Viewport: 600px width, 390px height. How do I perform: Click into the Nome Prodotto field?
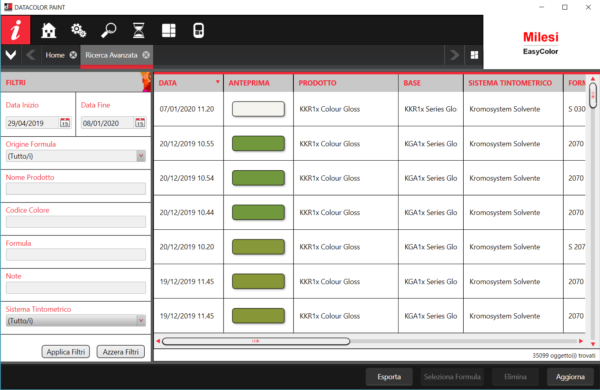pyautogui.click(x=76, y=188)
